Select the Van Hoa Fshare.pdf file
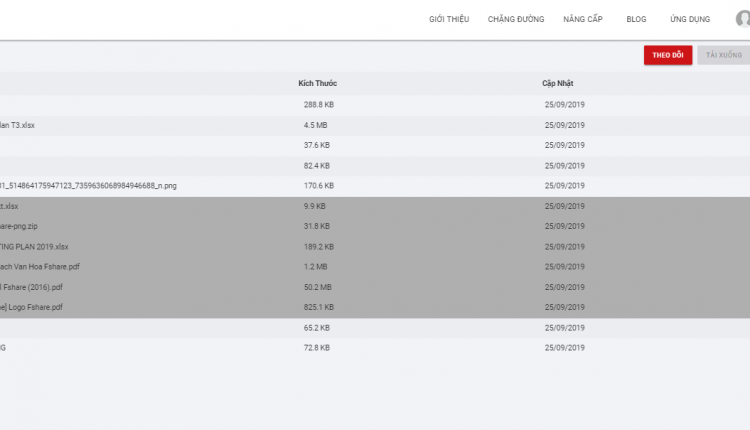Viewport: 750px width, 430px height. (x=40, y=267)
